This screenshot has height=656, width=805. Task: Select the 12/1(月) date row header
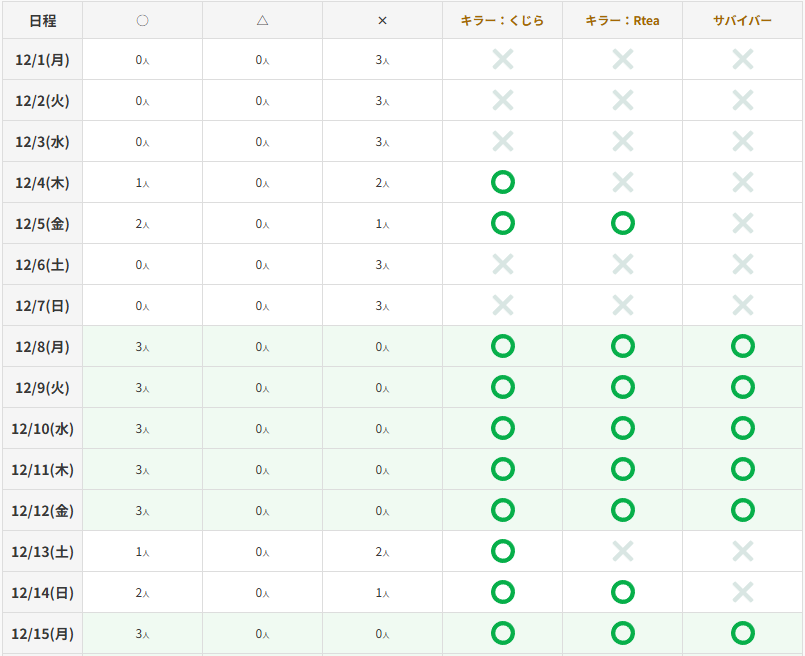pos(43,60)
